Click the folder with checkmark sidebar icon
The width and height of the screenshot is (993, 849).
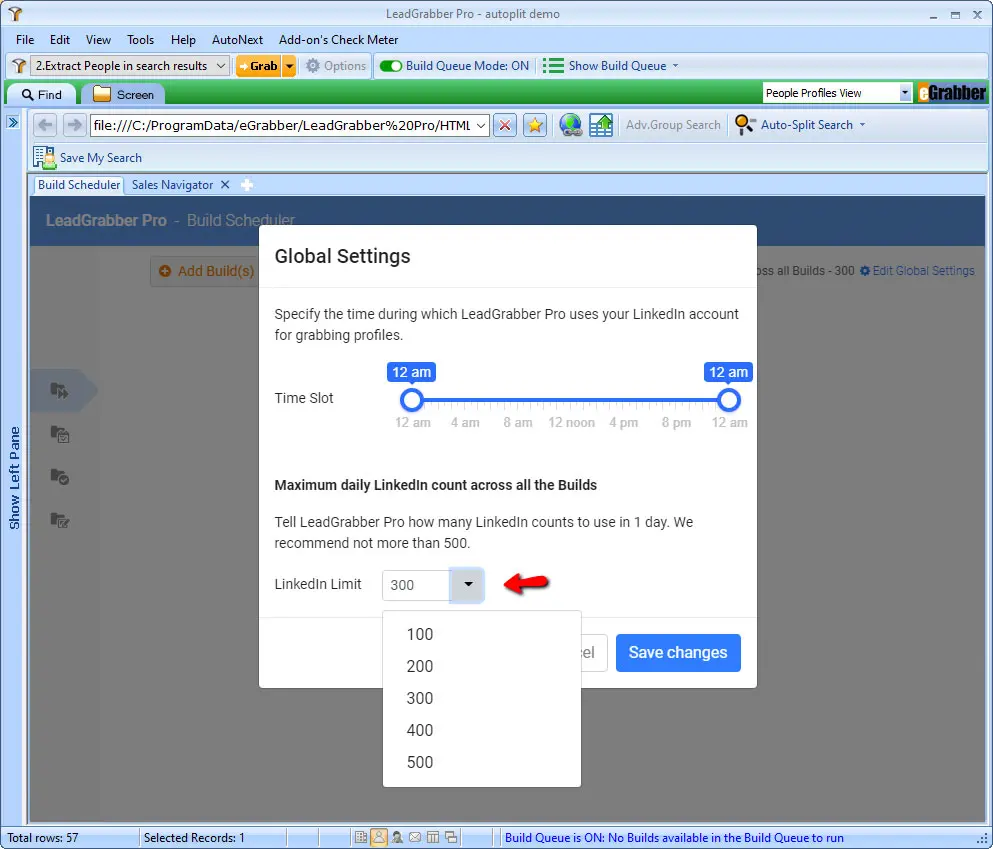(x=60, y=477)
